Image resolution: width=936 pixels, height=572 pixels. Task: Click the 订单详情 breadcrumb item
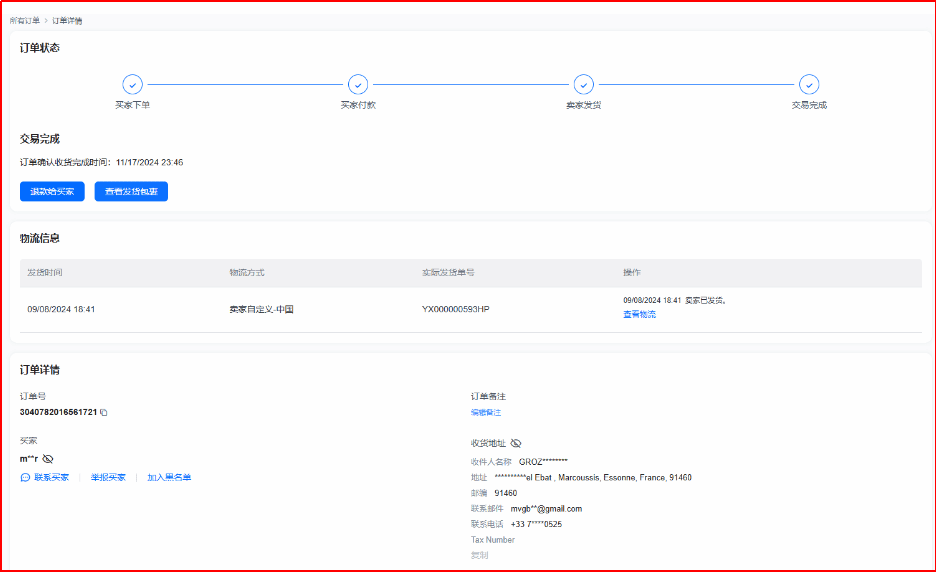click(x=66, y=20)
